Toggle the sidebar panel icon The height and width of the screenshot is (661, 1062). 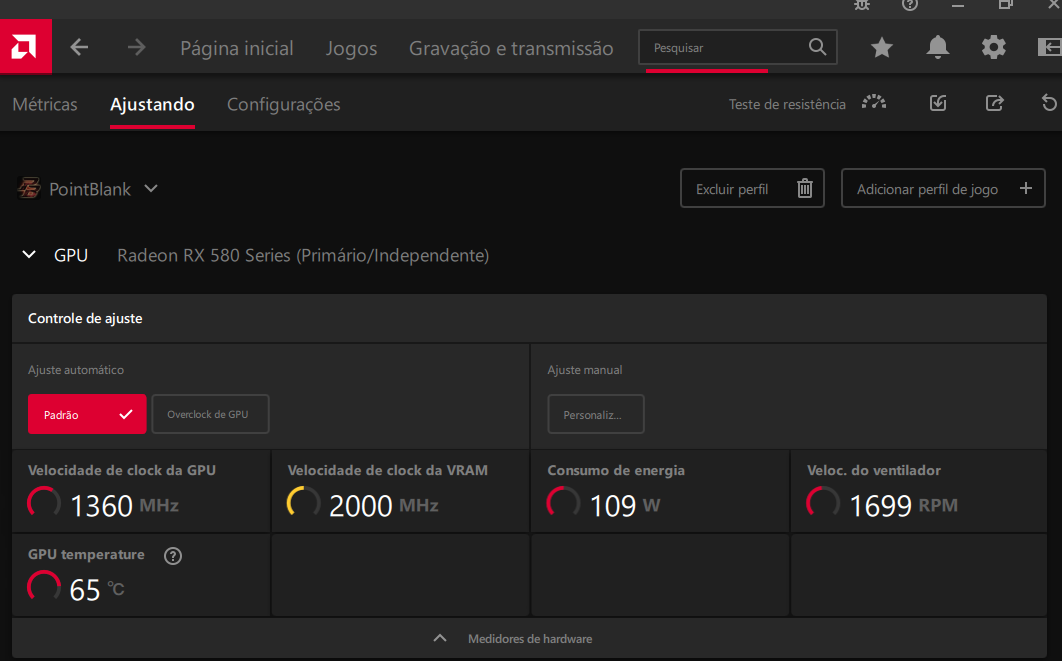pyautogui.click(x=1049, y=47)
